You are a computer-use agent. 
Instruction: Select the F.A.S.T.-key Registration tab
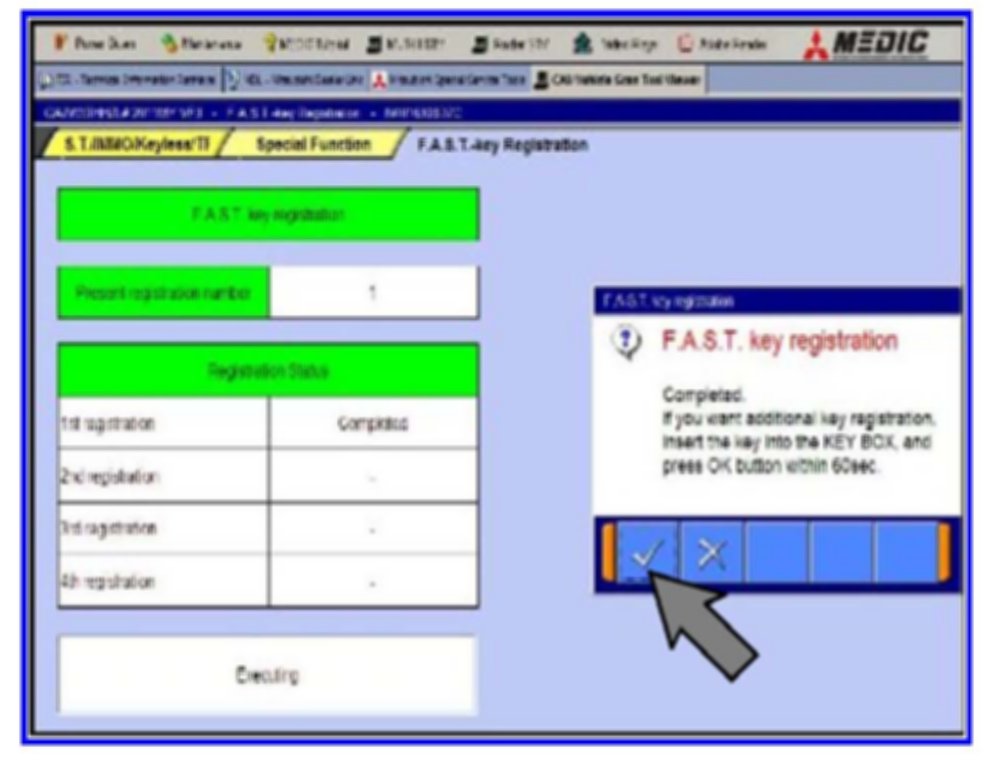[x=500, y=145]
